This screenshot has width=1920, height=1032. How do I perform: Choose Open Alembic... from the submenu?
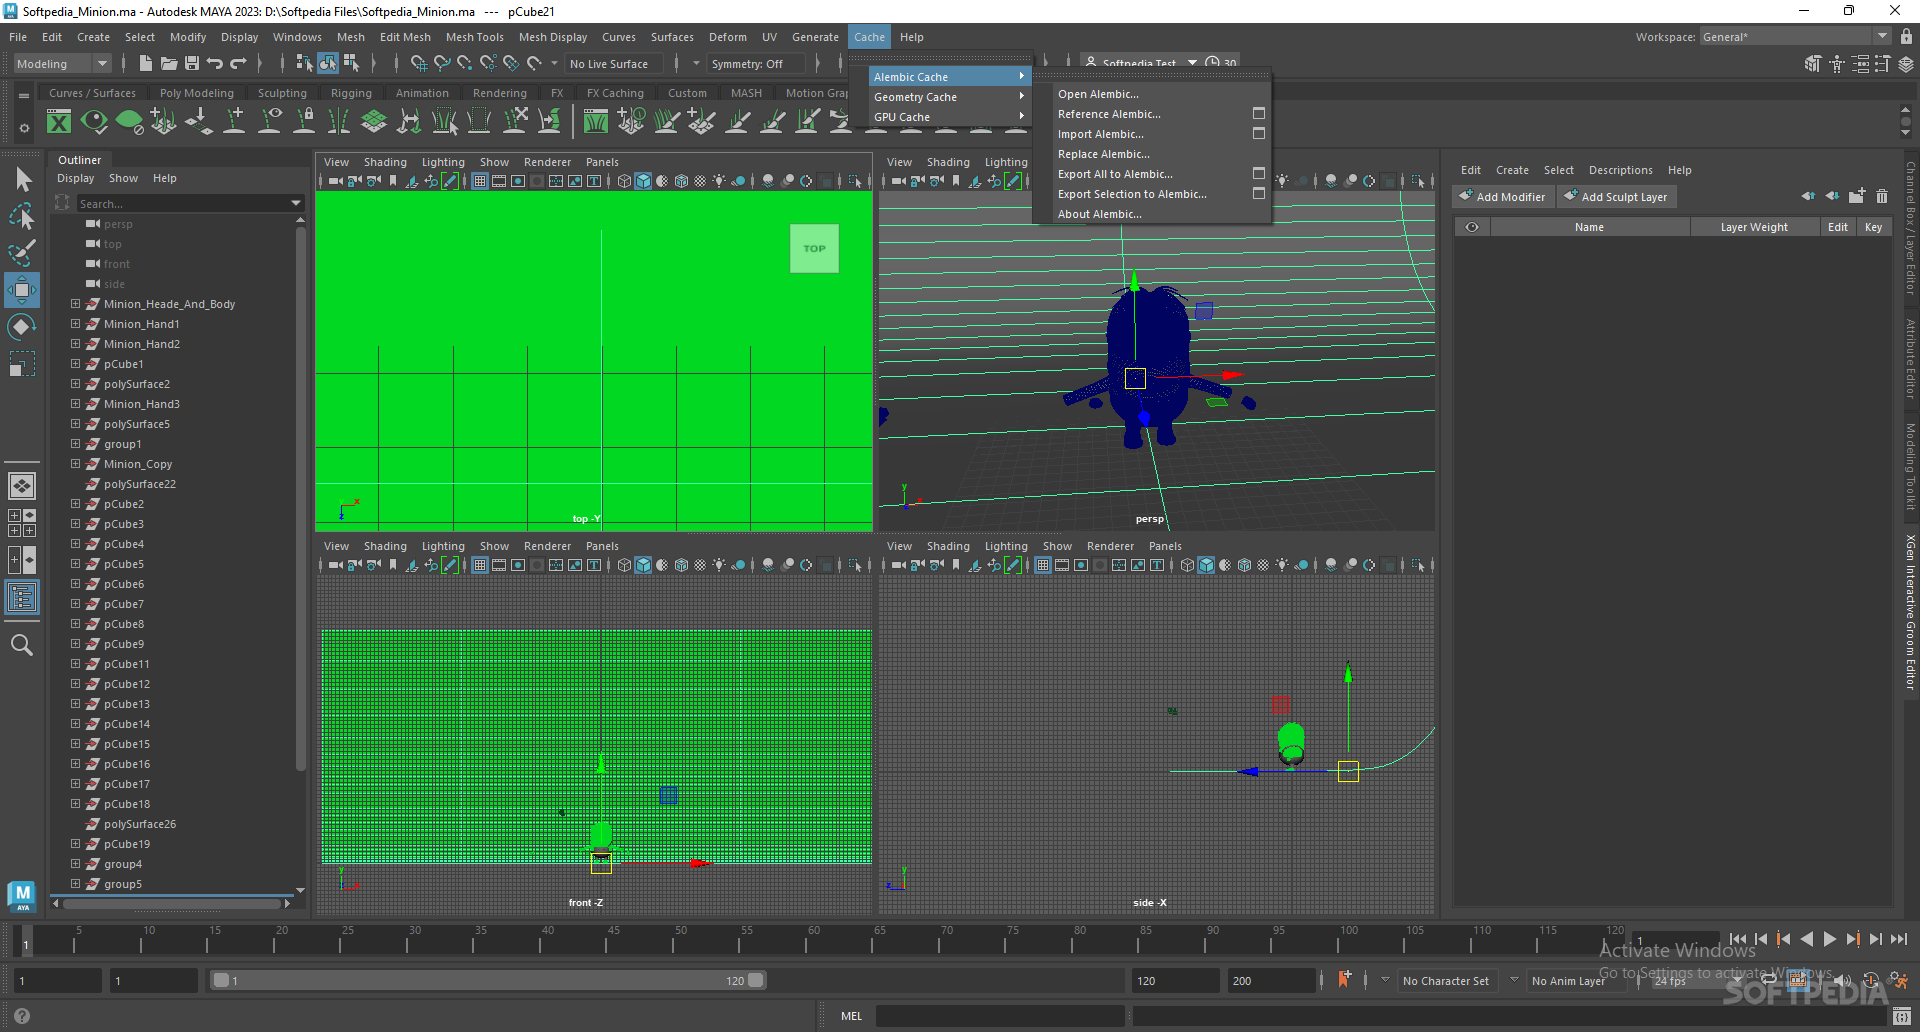tap(1098, 94)
